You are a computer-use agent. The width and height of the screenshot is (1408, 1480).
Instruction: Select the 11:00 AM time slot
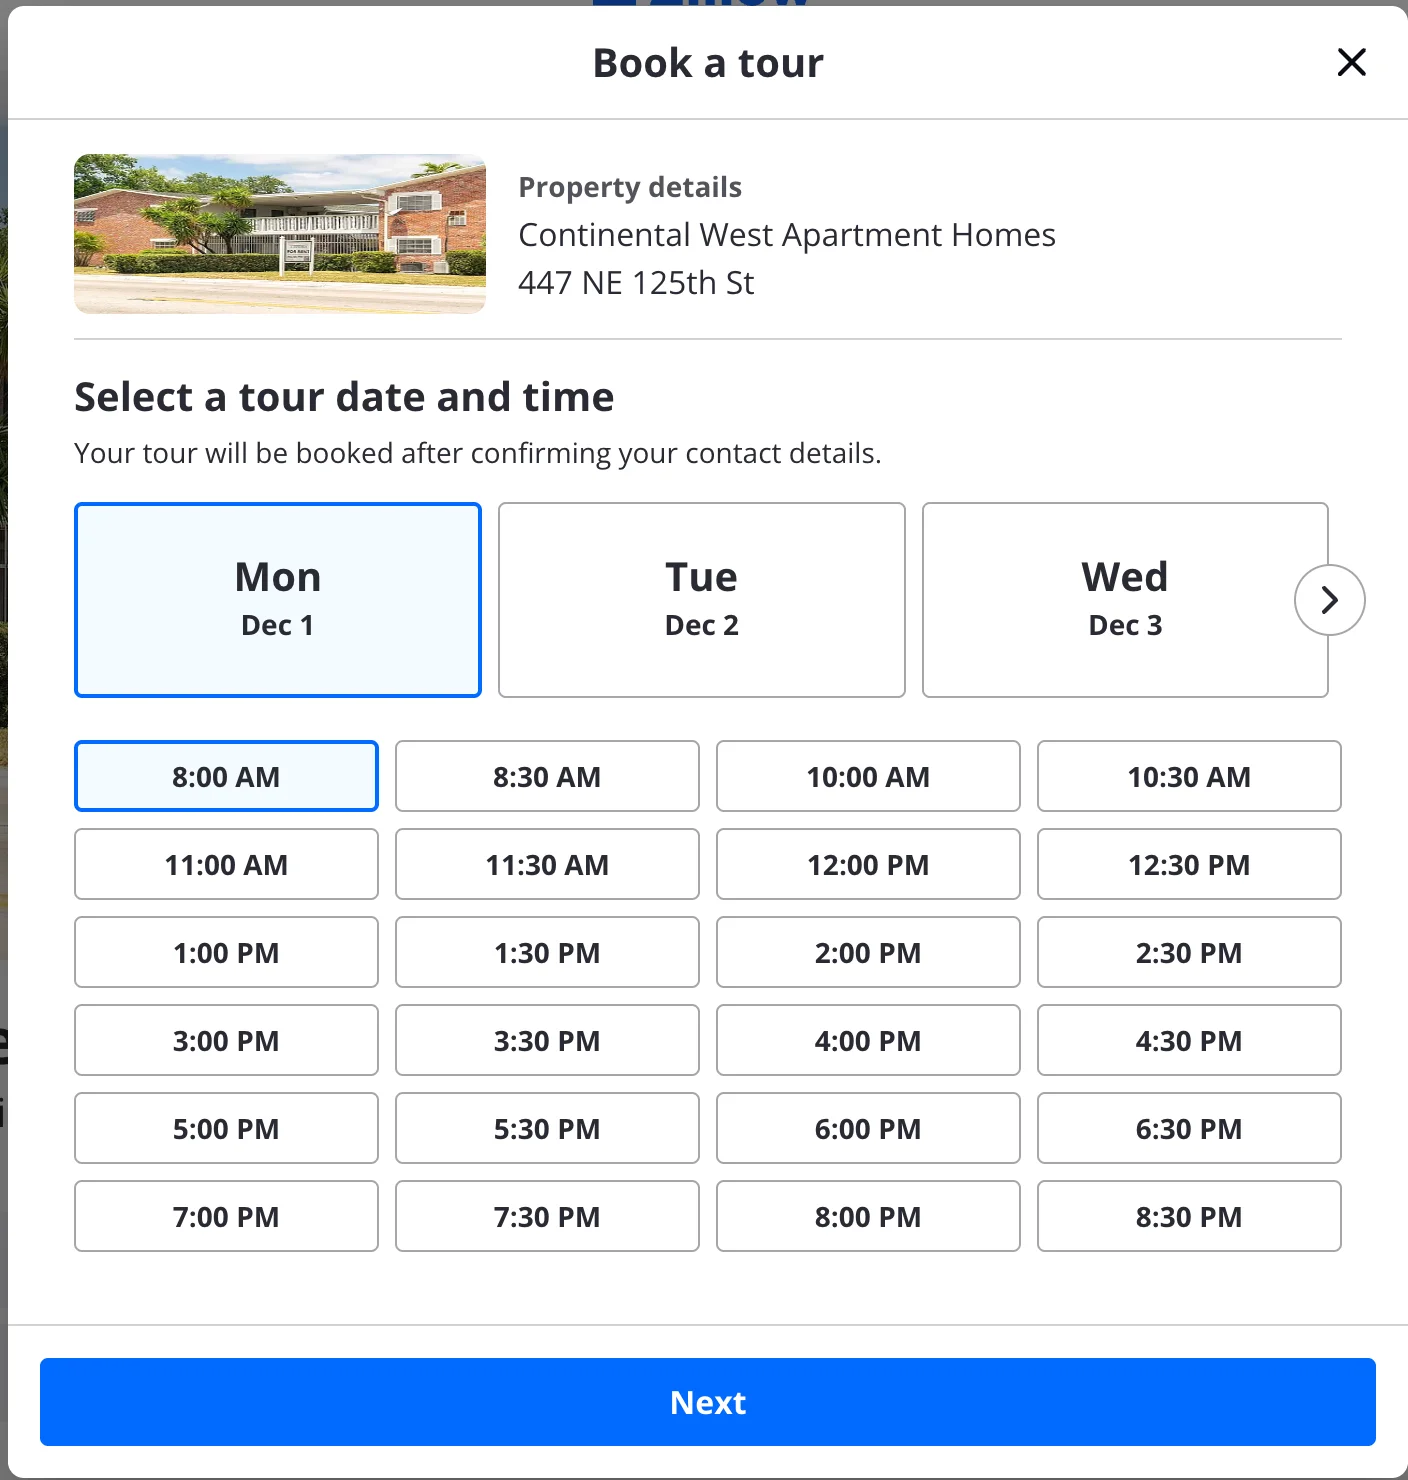226,864
